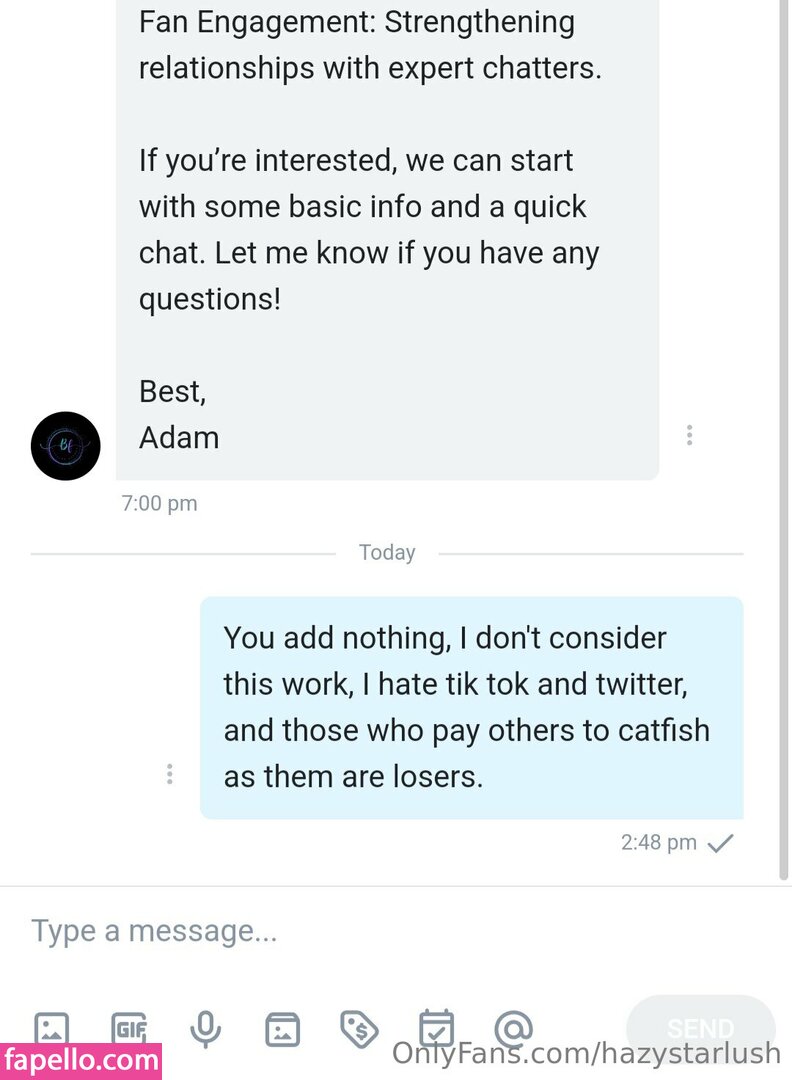792x1080 pixels.
Task: Click the 'Type a message...' field
Action: tap(390, 931)
